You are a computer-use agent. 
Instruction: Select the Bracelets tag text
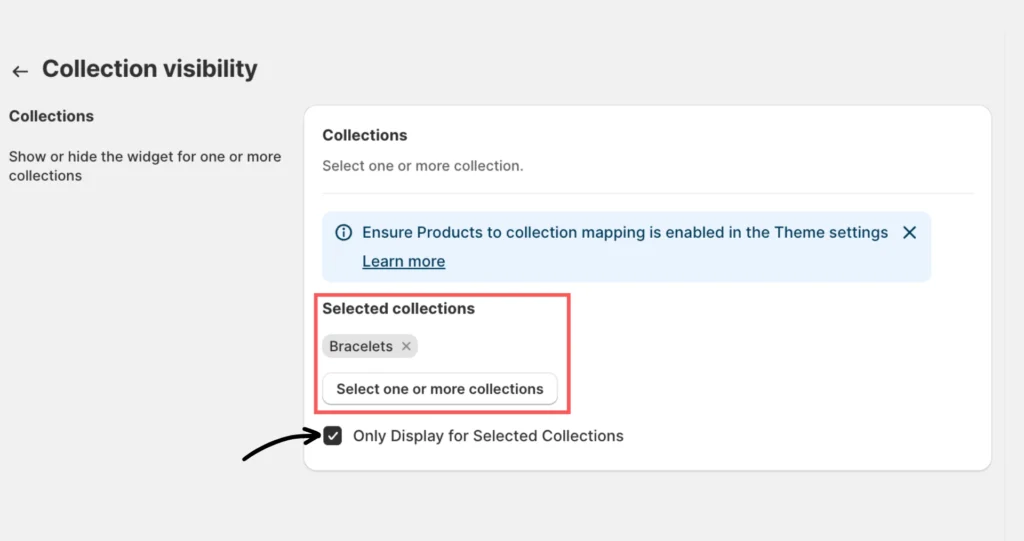tap(361, 346)
